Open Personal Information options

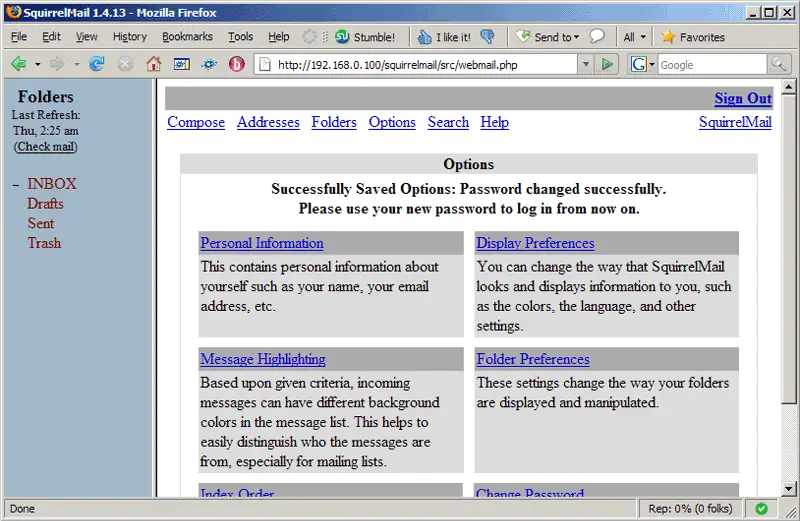262,243
